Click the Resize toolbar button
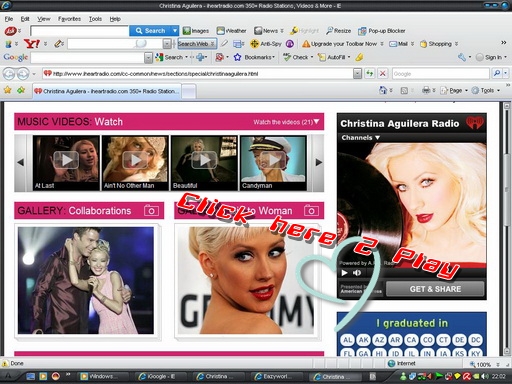The width and height of the screenshot is (512, 384). [338, 31]
